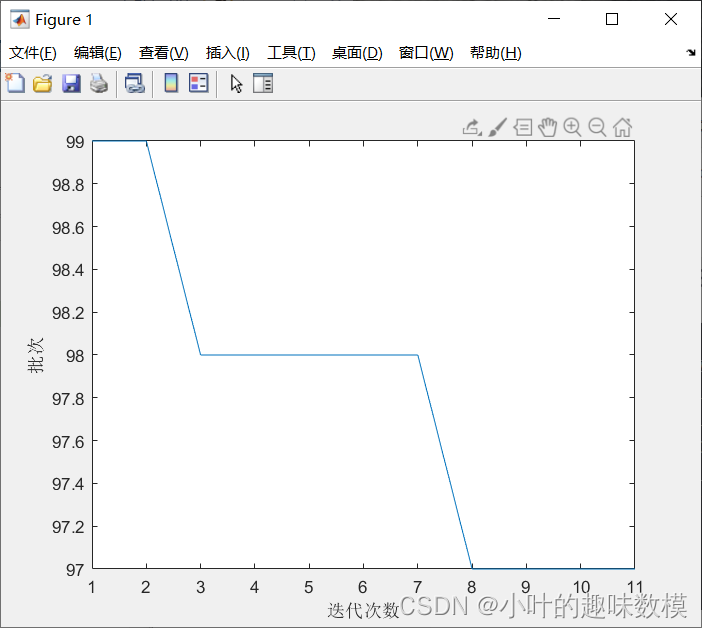The image size is (702, 628).
Task: Open the 桌面(D) menu
Action: tap(357, 53)
